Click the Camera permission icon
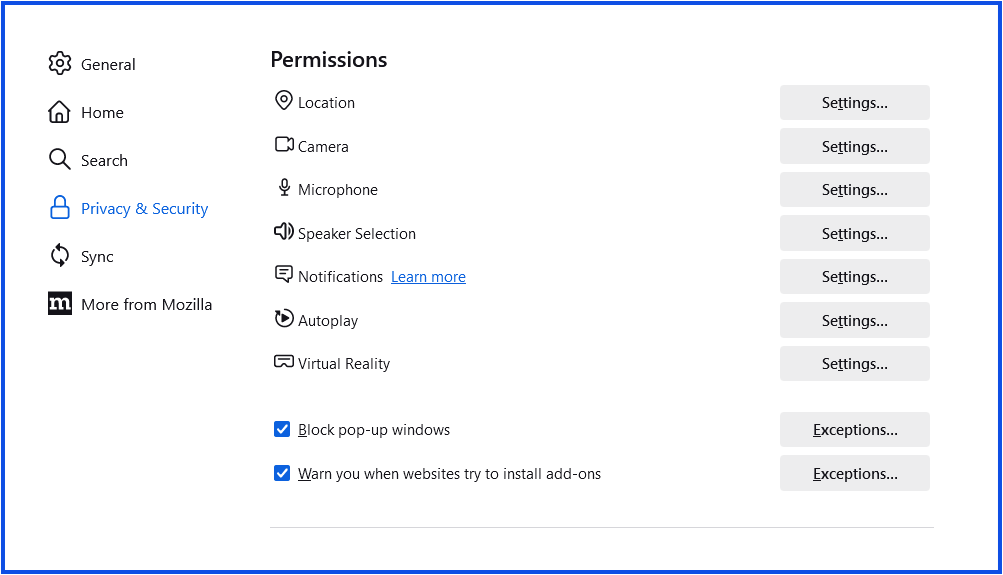The image size is (1003, 575). (x=284, y=145)
